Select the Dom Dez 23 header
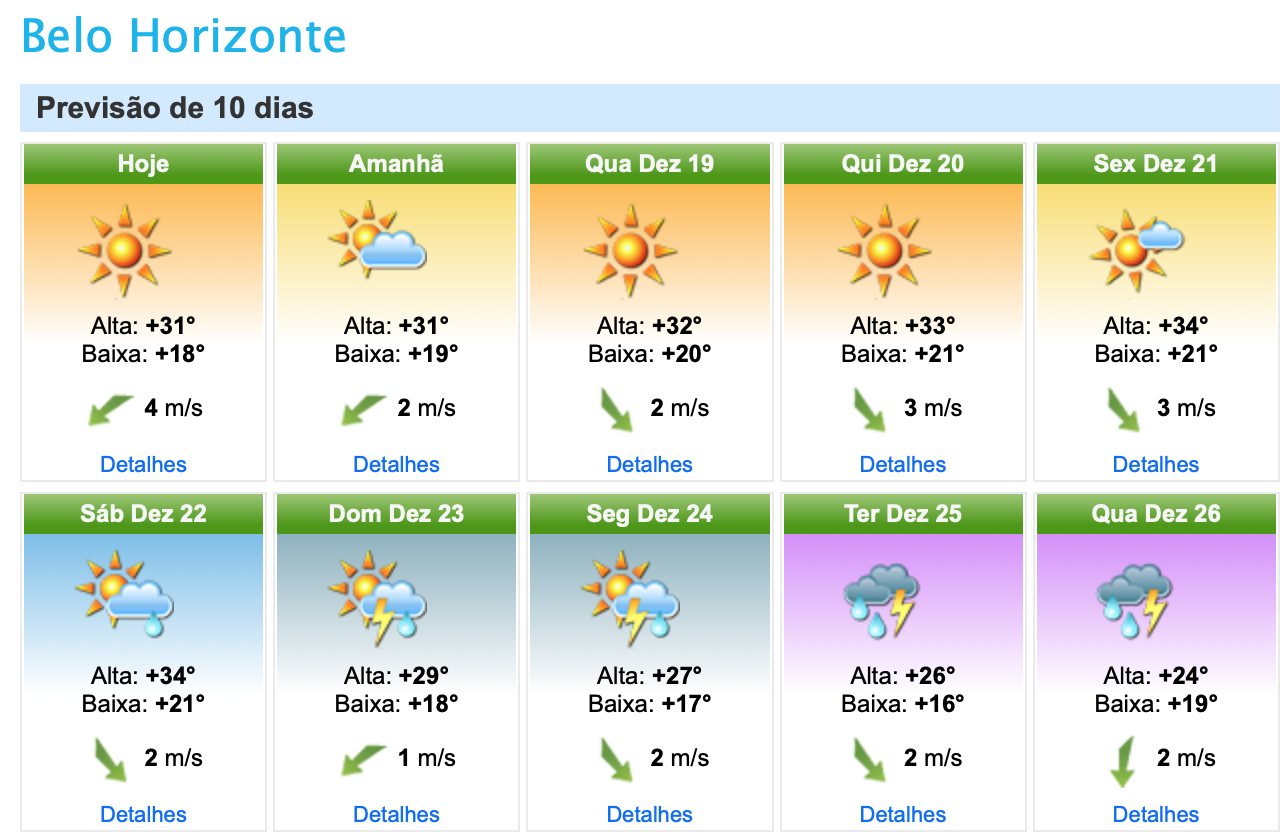1286x836 pixels. [396, 514]
